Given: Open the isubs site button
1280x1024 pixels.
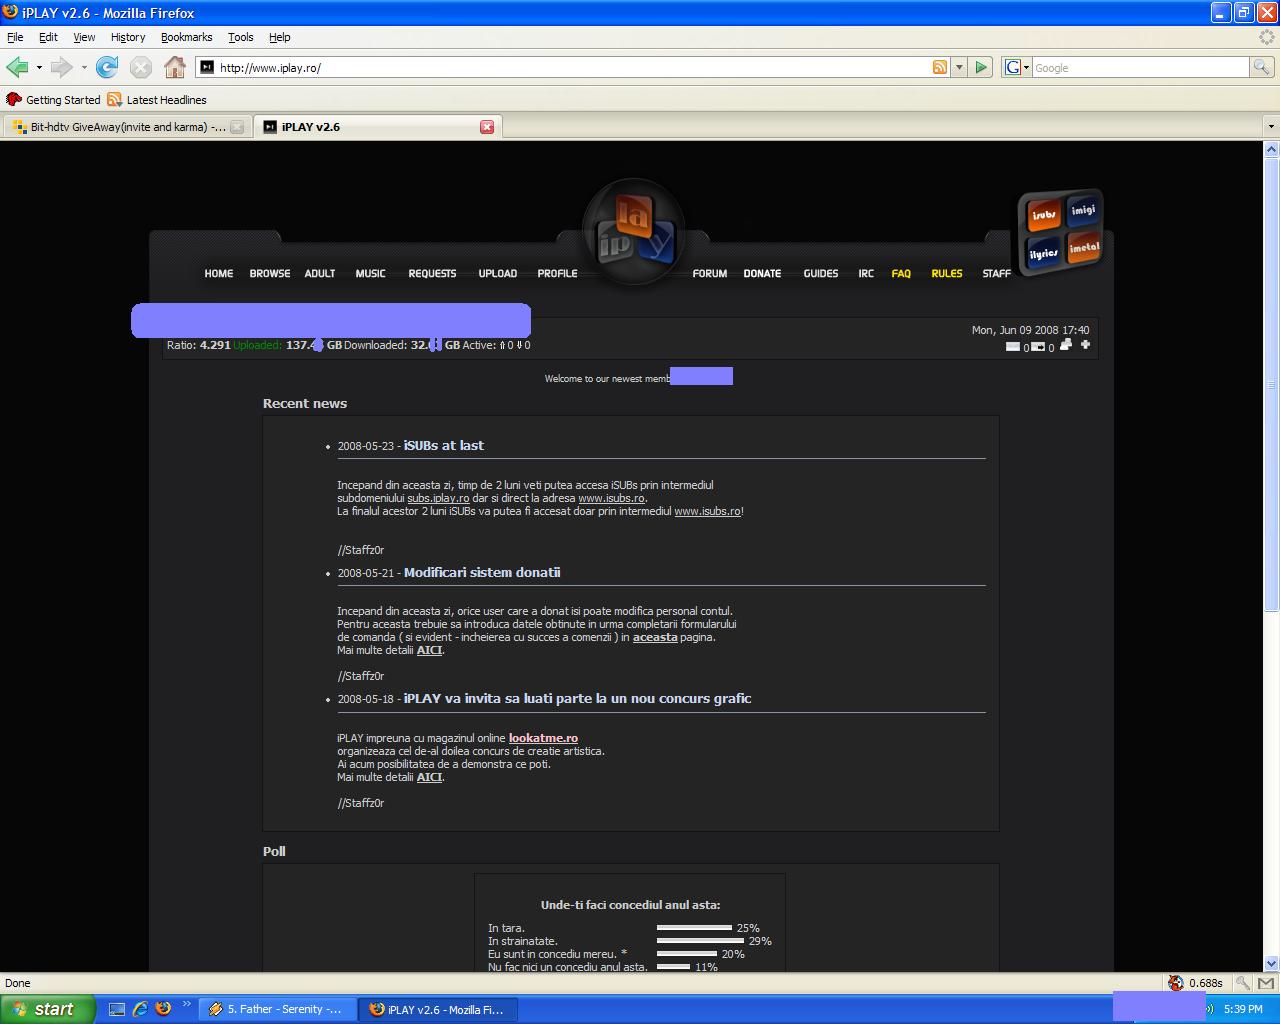Looking at the screenshot, I should point(1043,215).
